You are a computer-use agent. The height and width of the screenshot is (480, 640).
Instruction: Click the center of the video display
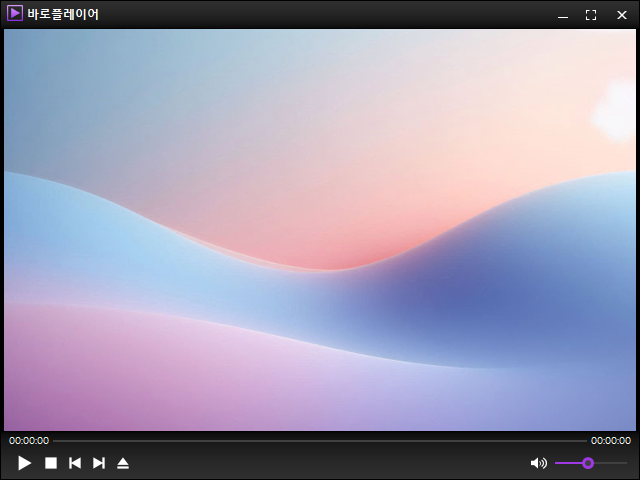[x=320, y=230]
